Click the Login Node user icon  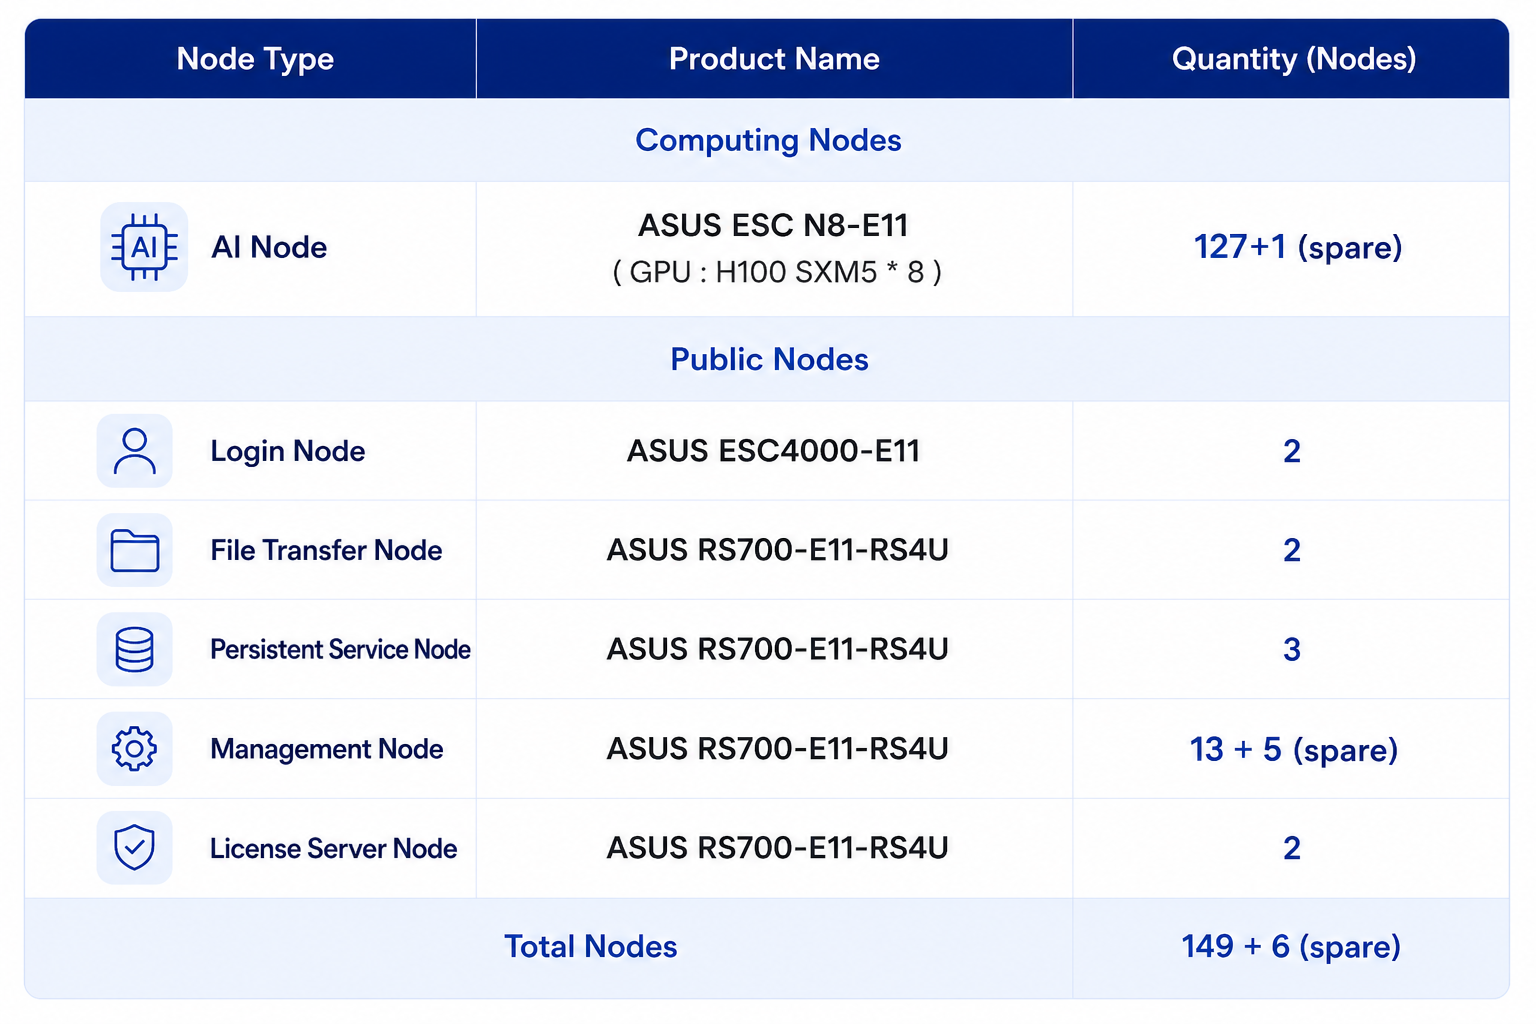134,451
